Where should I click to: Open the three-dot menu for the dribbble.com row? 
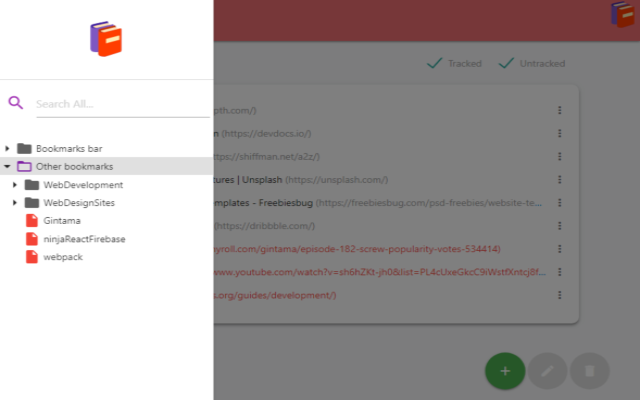560,226
